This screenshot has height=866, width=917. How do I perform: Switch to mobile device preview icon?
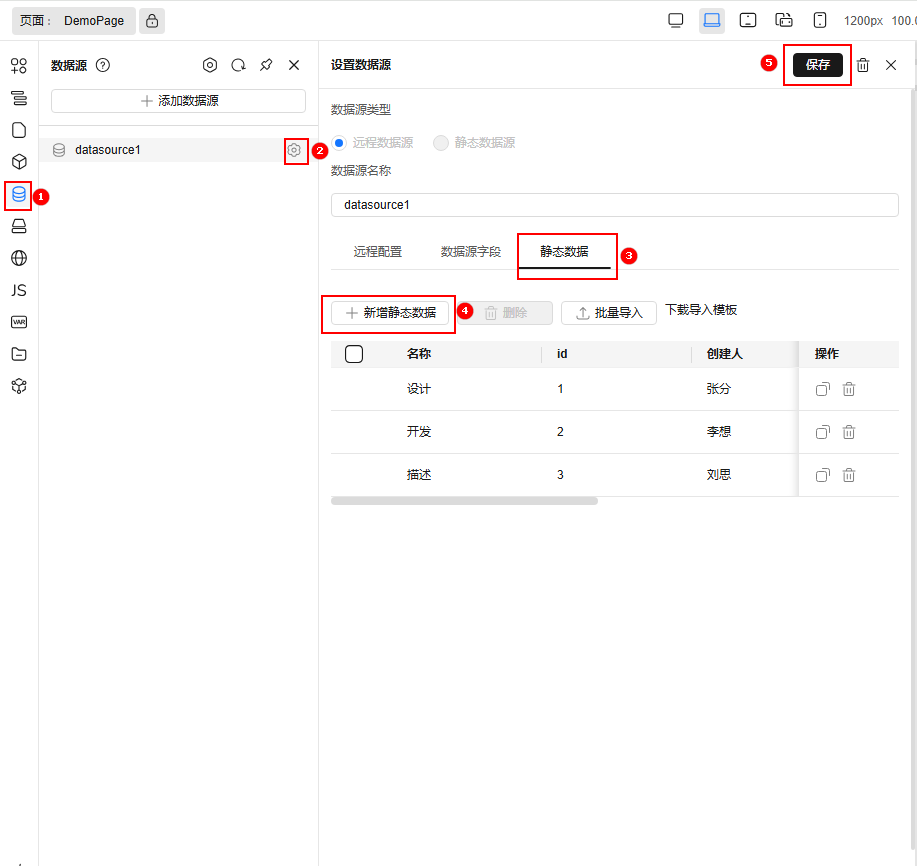coord(820,20)
